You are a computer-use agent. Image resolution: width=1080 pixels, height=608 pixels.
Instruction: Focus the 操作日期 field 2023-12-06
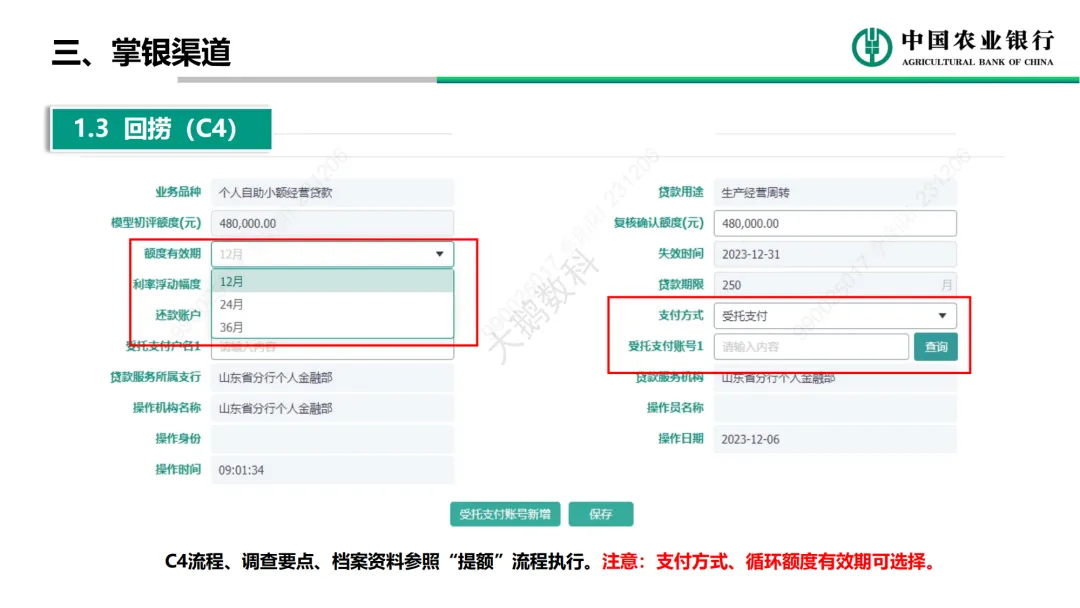point(834,439)
